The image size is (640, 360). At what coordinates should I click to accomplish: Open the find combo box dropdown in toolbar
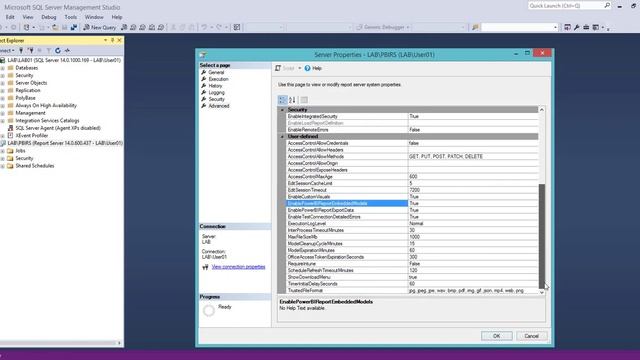tap(555, 27)
